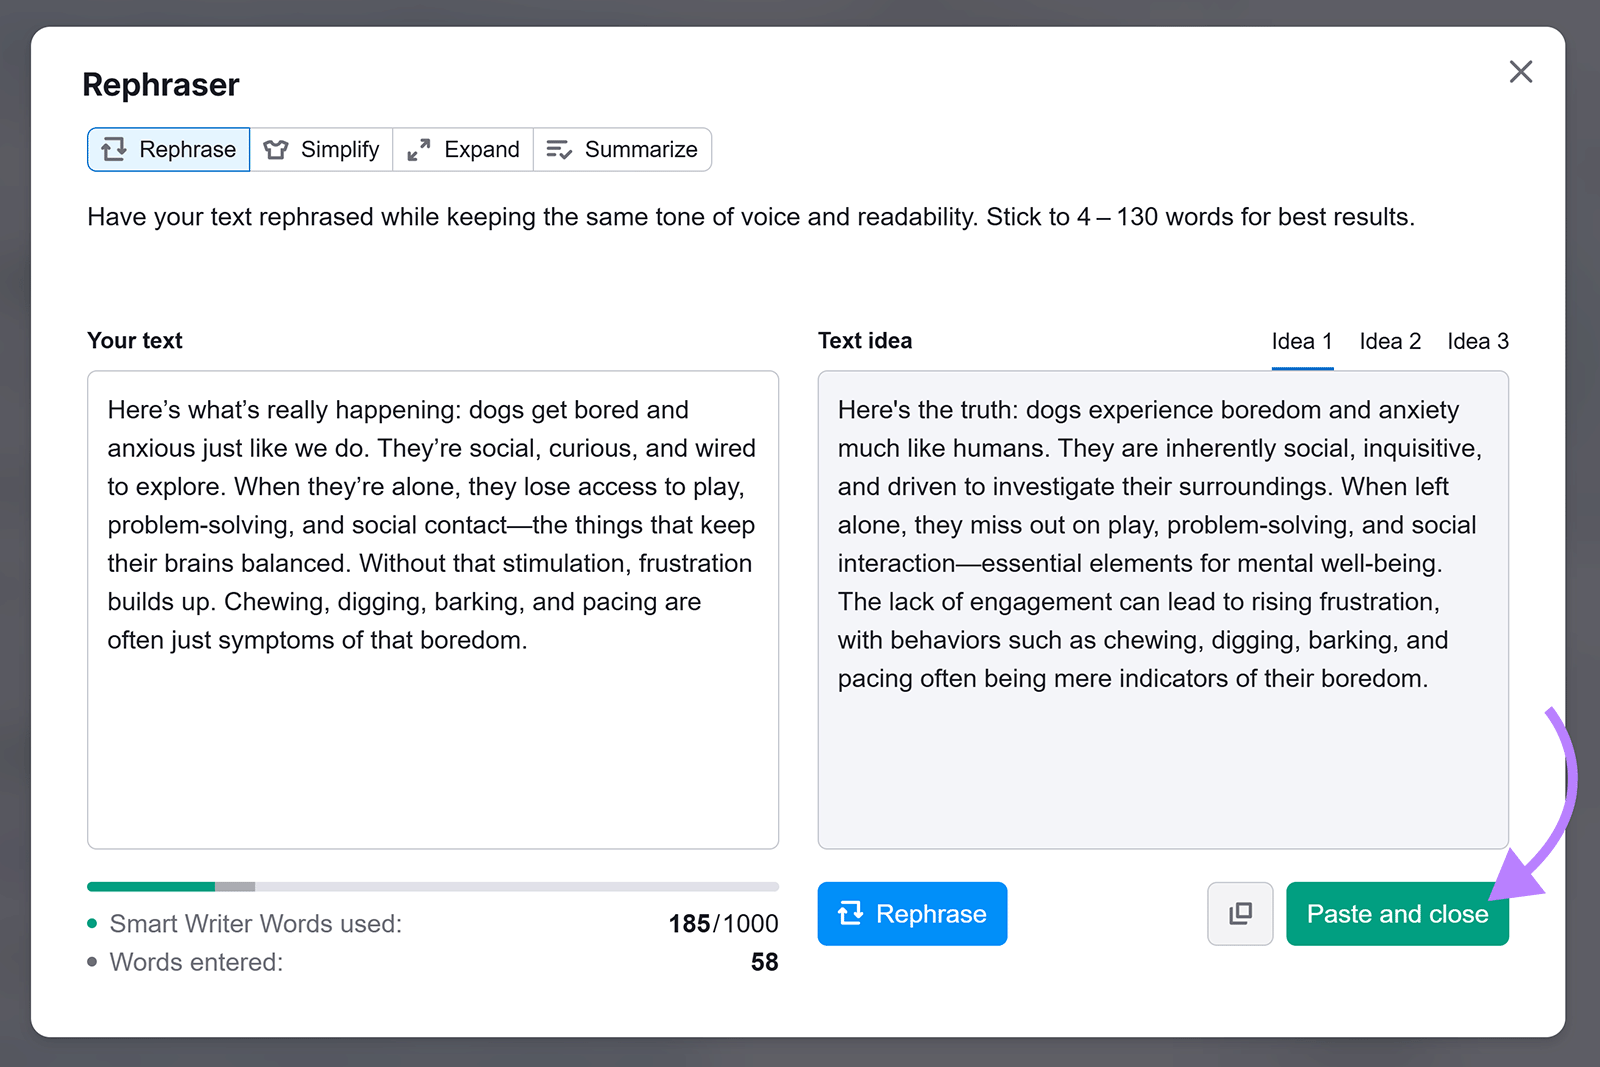The height and width of the screenshot is (1067, 1600).
Task: Click the green dot beside Smart Writer Words used
Action: coord(92,922)
